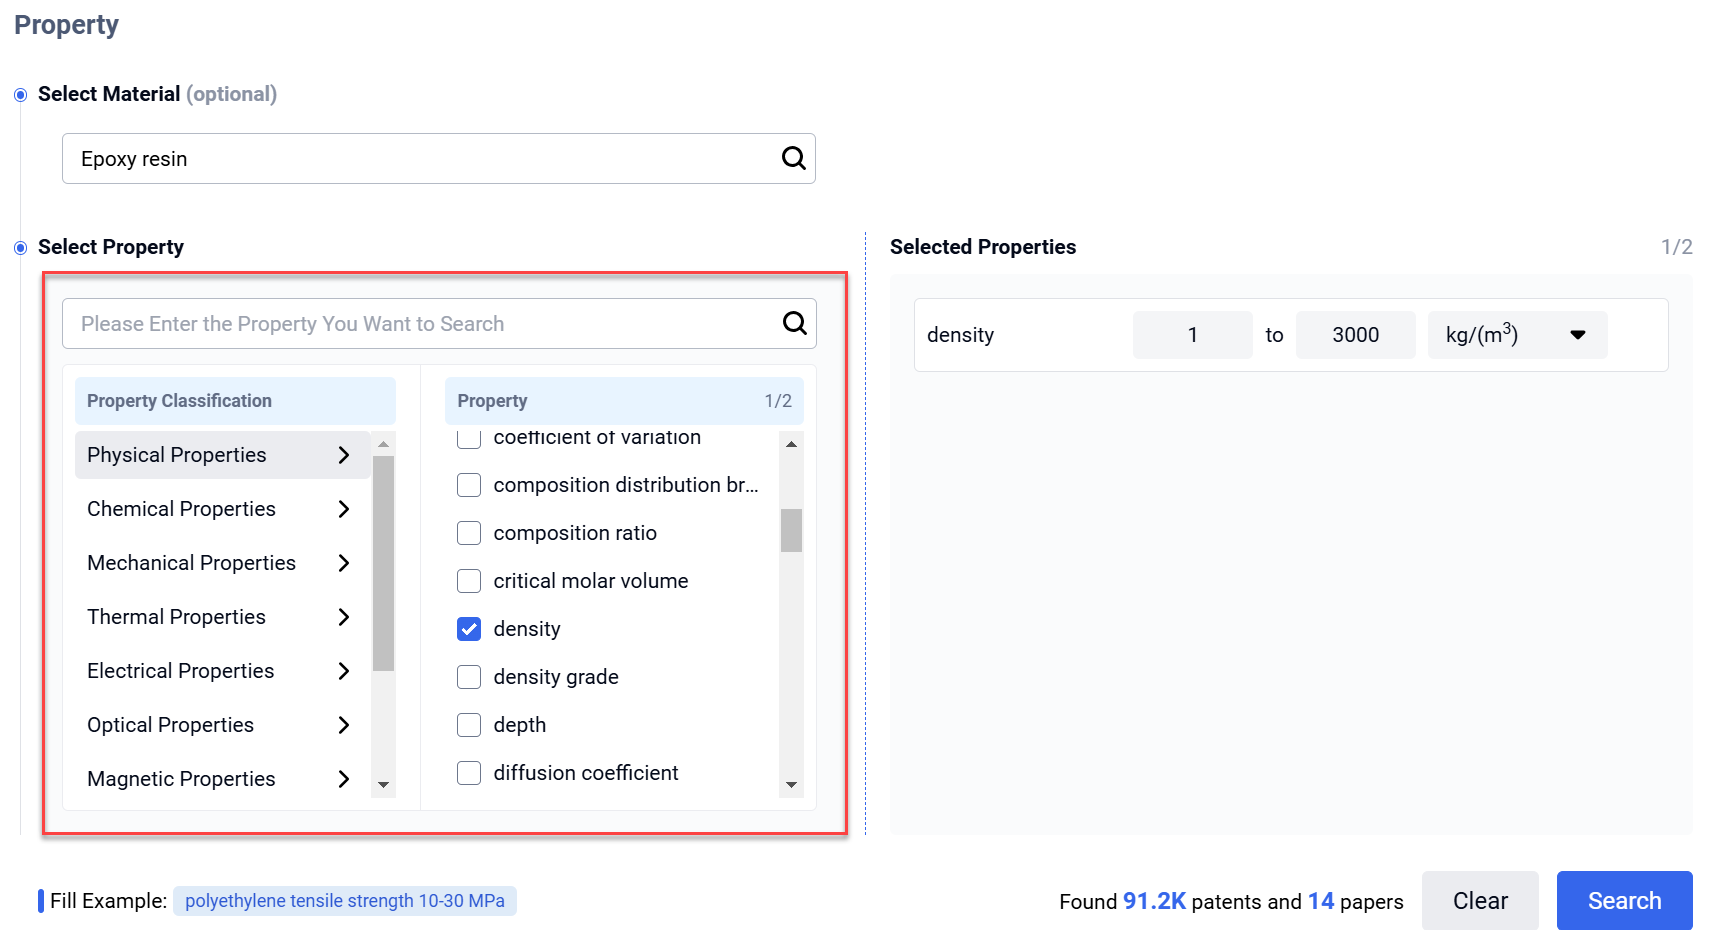Expand the Optical Properties category
This screenshot has width=1718, height=930.
(x=344, y=725)
